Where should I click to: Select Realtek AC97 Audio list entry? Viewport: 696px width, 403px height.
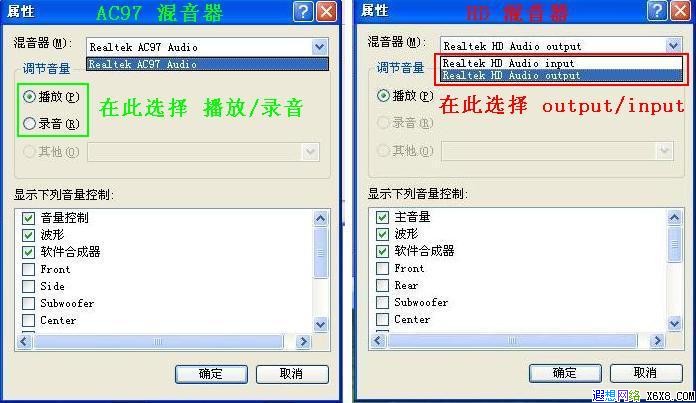click(208, 64)
